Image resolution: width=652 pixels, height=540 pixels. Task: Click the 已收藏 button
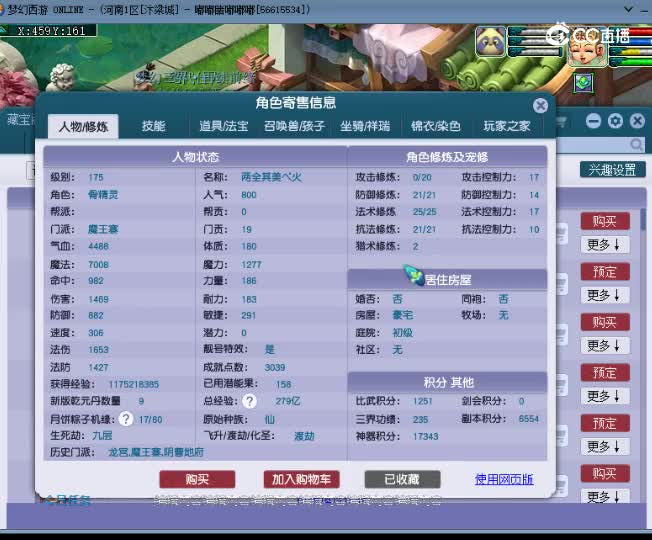coord(402,479)
